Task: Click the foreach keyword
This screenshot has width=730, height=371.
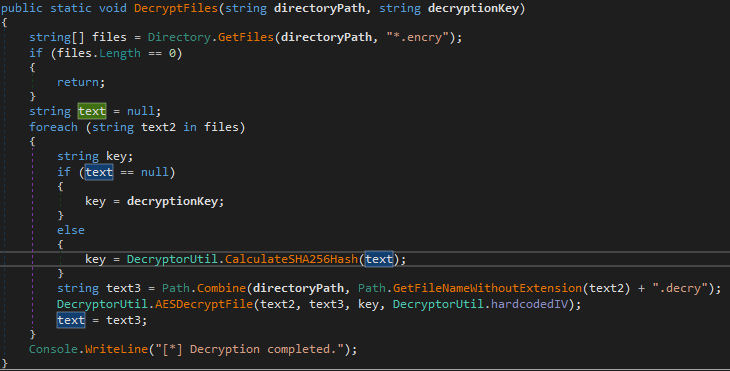Action: (54, 127)
